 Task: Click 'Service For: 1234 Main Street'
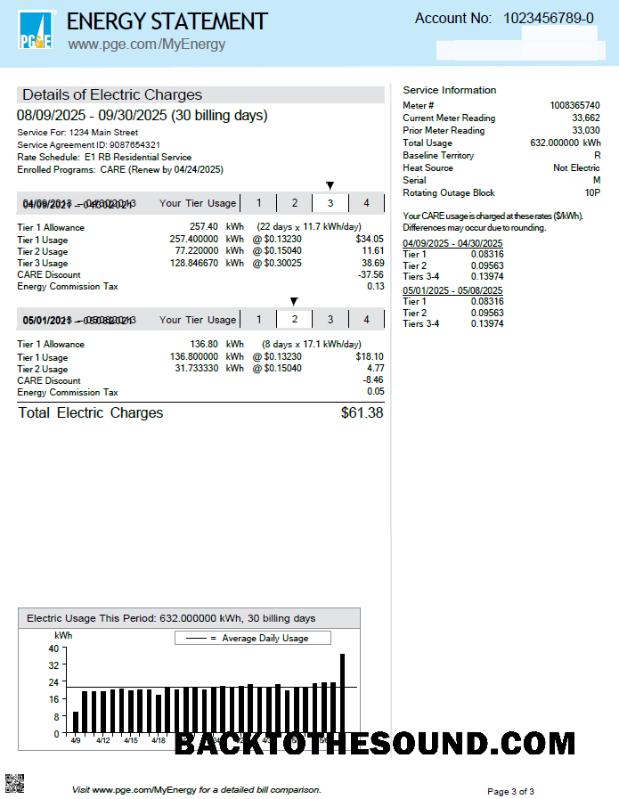[x=77, y=132]
